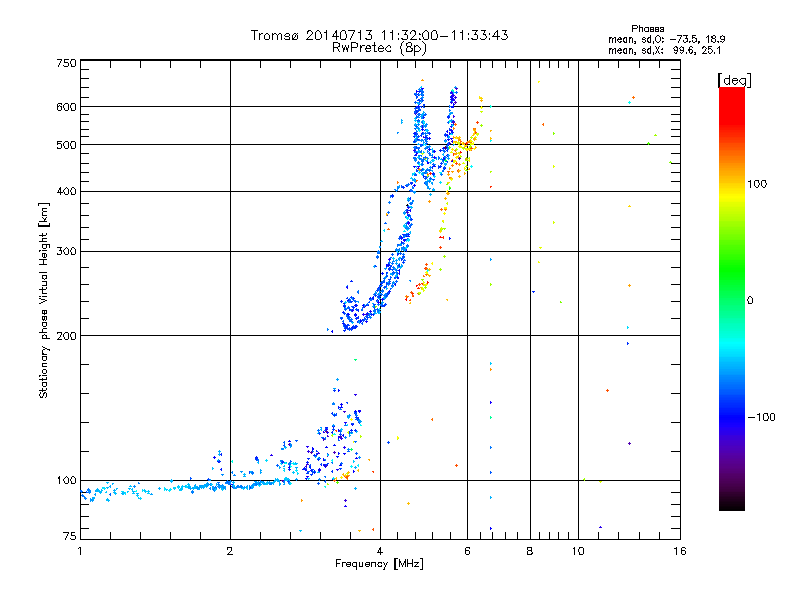Click the x-axis tick label '4'
Image resolution: width=800 pixels, height=600 pixels.
point(380,551)
